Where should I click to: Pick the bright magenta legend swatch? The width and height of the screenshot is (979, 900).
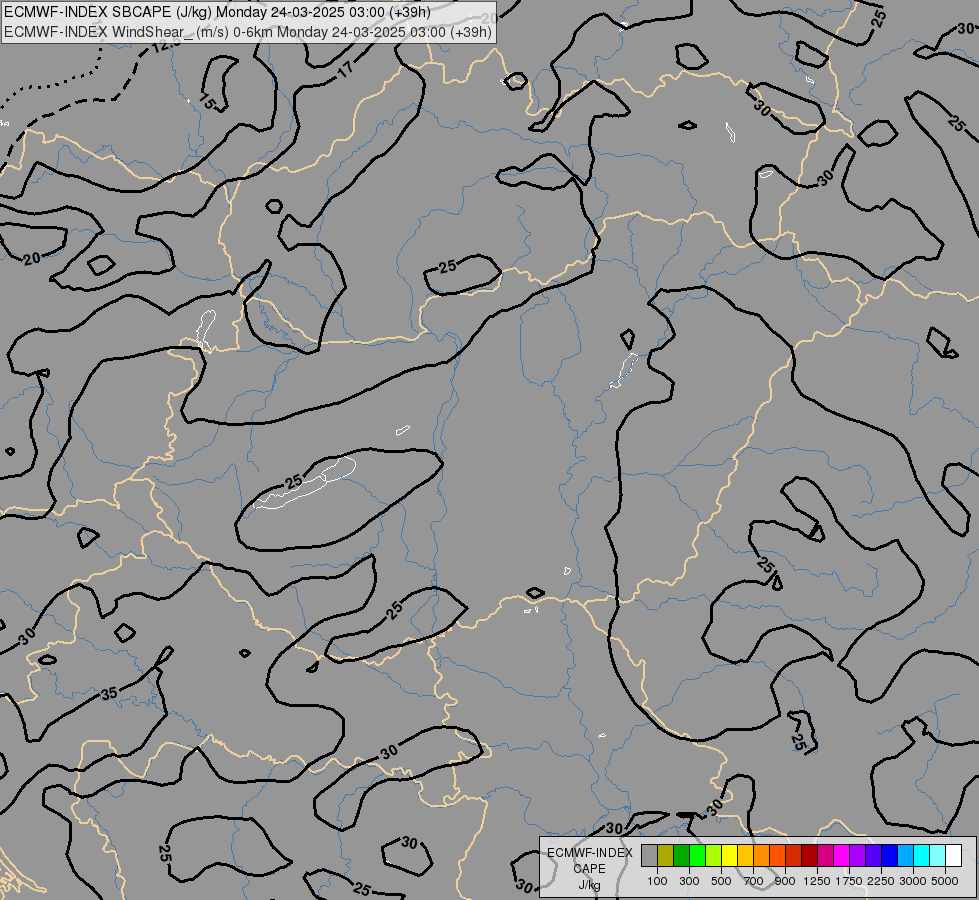[841, 855]
